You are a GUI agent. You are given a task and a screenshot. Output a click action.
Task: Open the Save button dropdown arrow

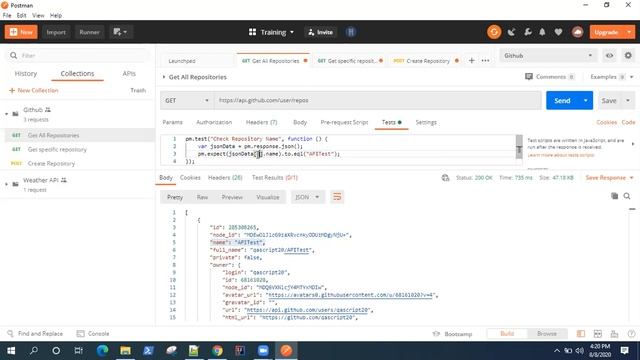(x=628, y=100)
